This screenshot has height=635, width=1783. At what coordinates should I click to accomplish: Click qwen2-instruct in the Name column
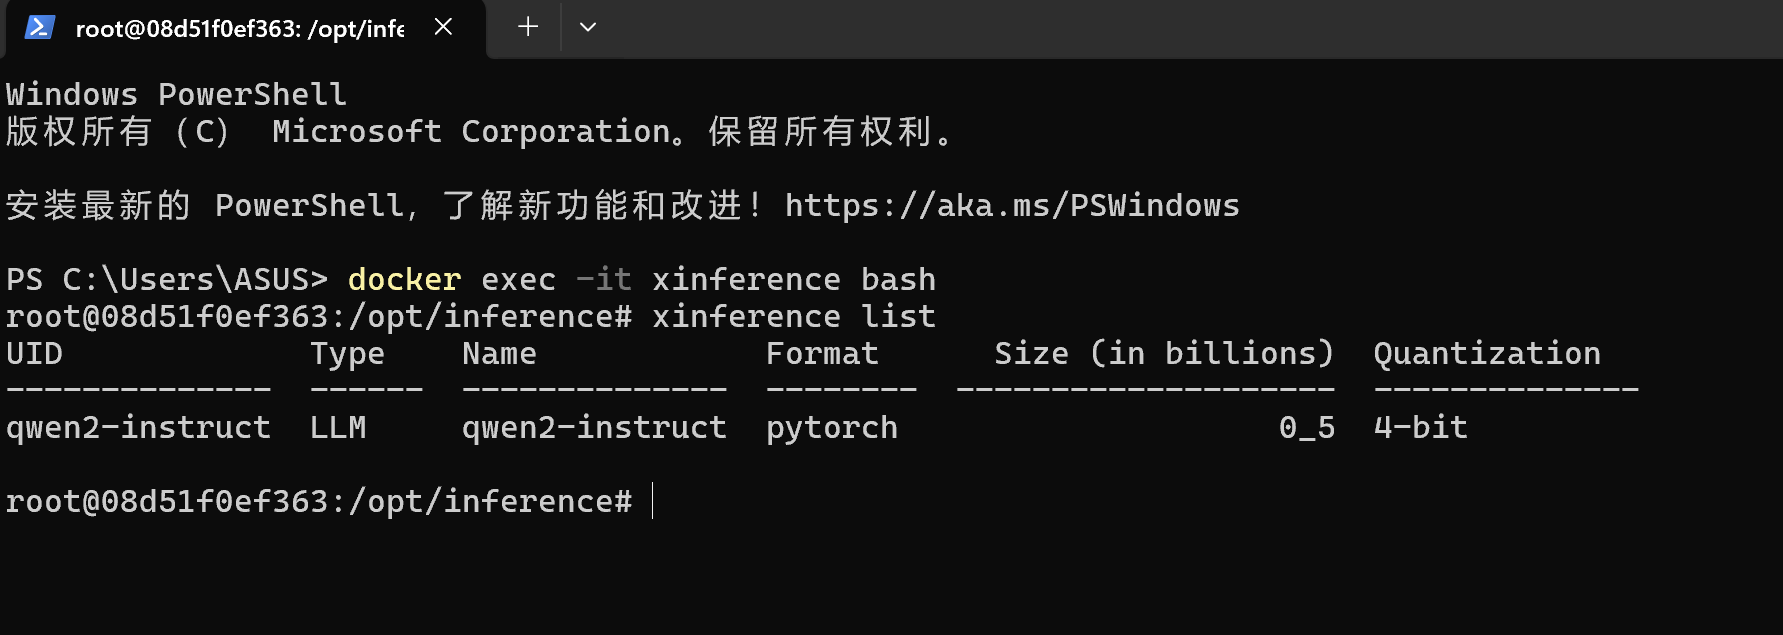click(594, 428)
